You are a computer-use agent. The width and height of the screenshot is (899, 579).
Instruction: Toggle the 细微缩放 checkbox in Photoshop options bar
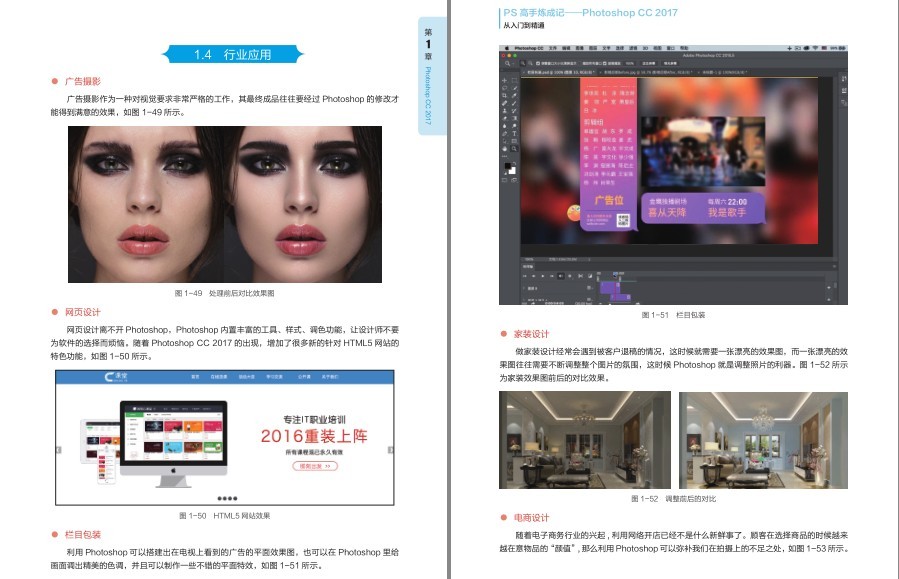[604, 63]
